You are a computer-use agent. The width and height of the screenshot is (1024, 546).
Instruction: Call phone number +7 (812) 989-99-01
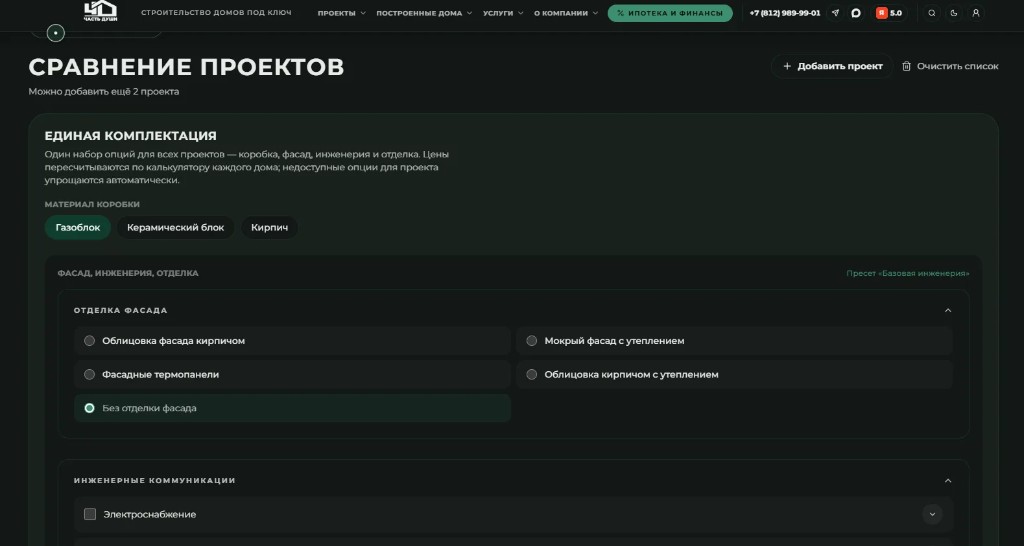pyautogui.click(x=784, y=13)
